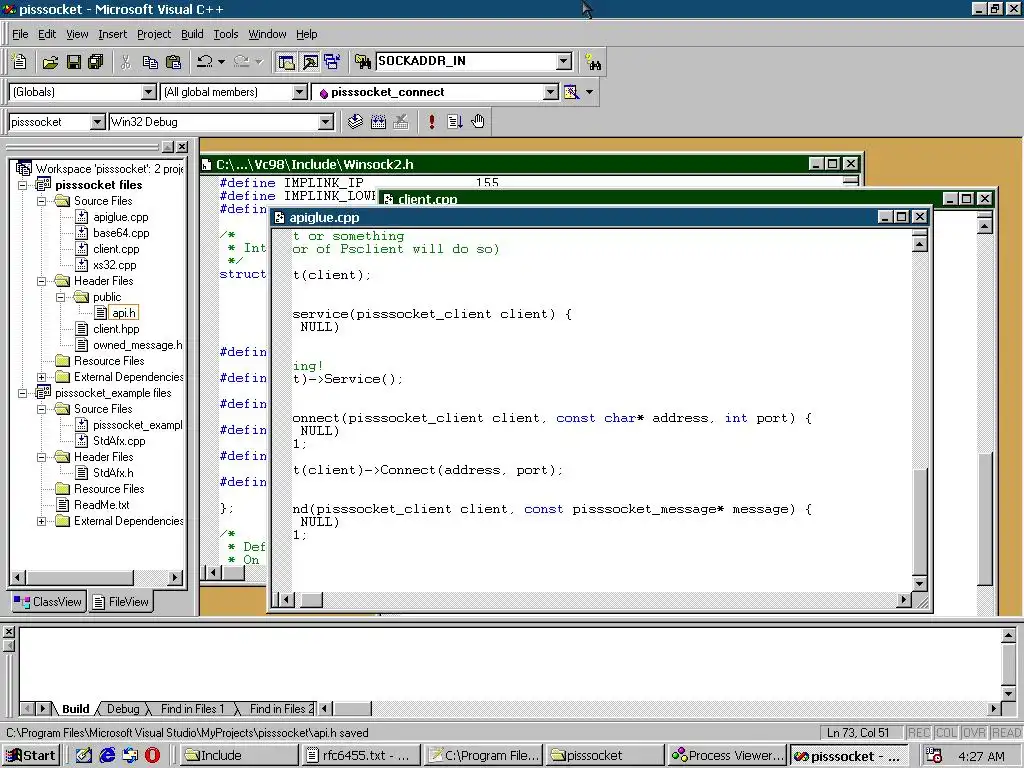Screen dimensions: 1024x768
Task: Click the Save All toolbar icon
Action: point(95,61)
